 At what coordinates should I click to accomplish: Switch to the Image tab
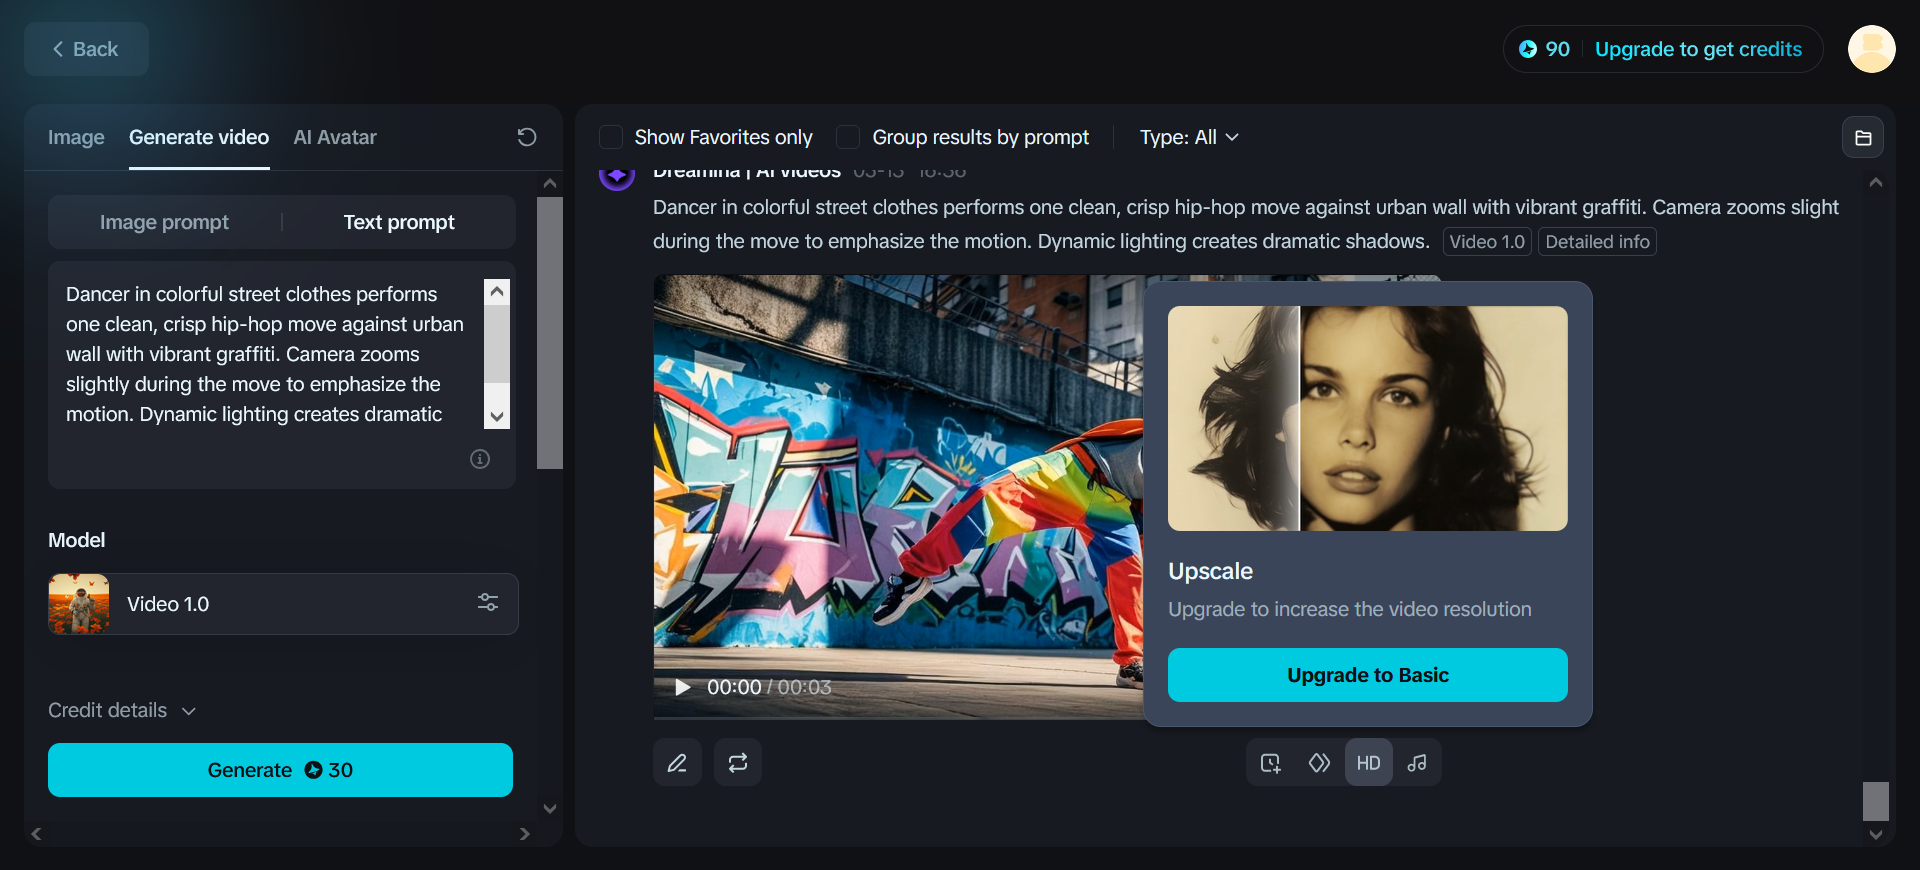76,137
